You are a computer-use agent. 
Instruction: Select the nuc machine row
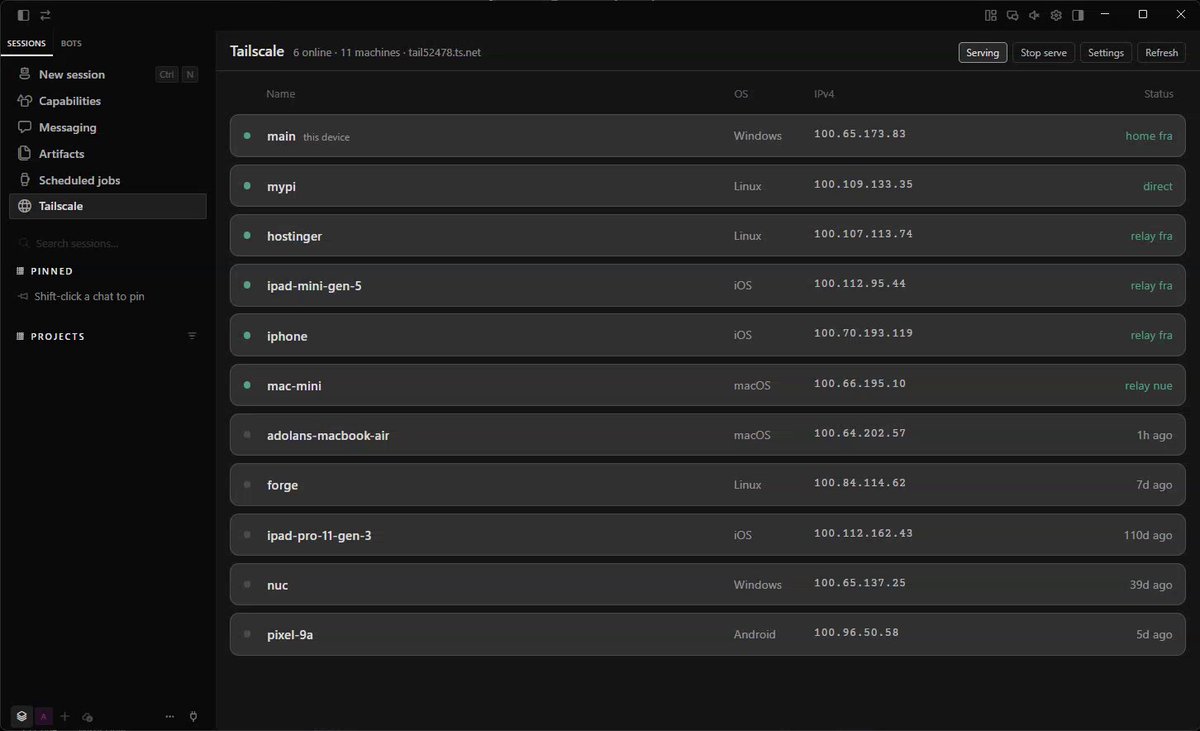[708, 584]
